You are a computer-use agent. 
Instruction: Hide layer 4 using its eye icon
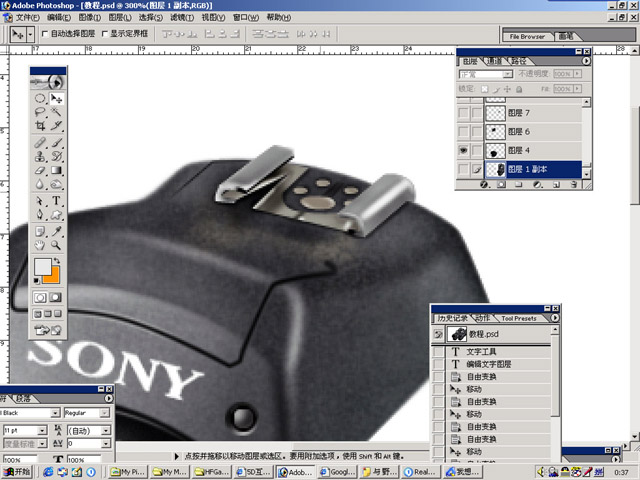coord(463,150)
